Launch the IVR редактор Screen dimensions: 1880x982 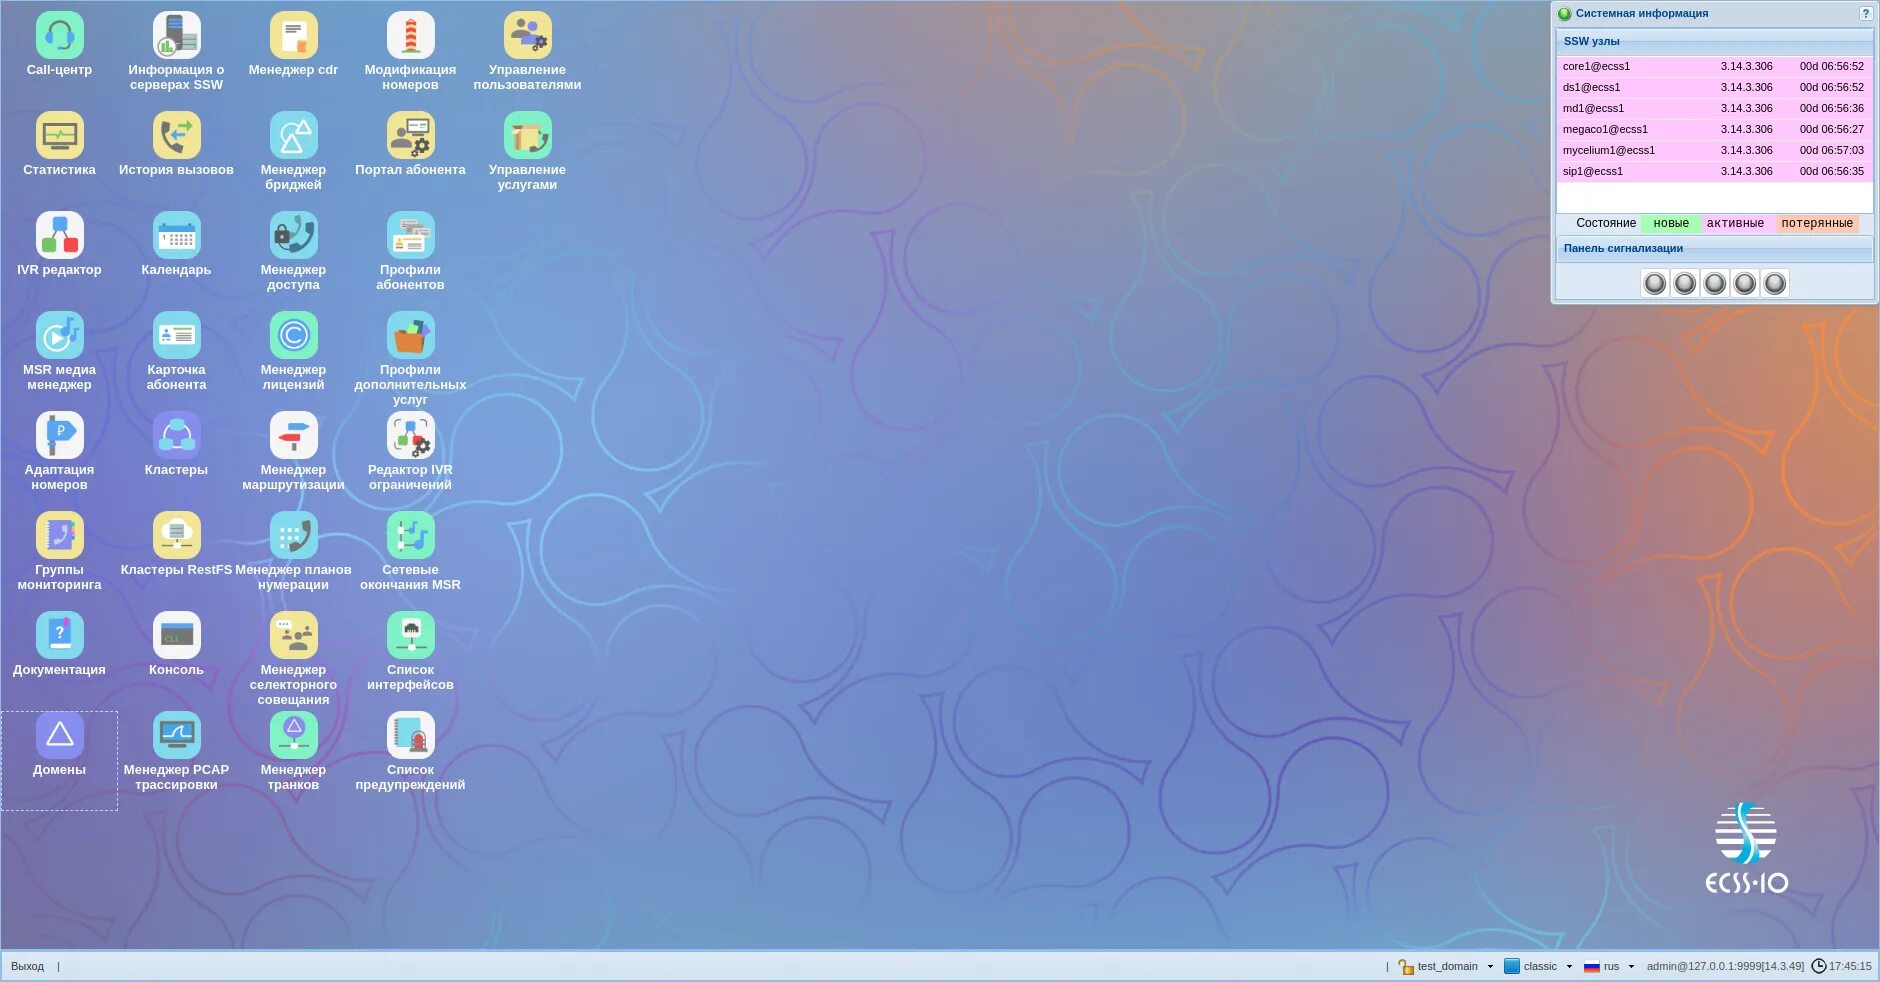point(59,236)
